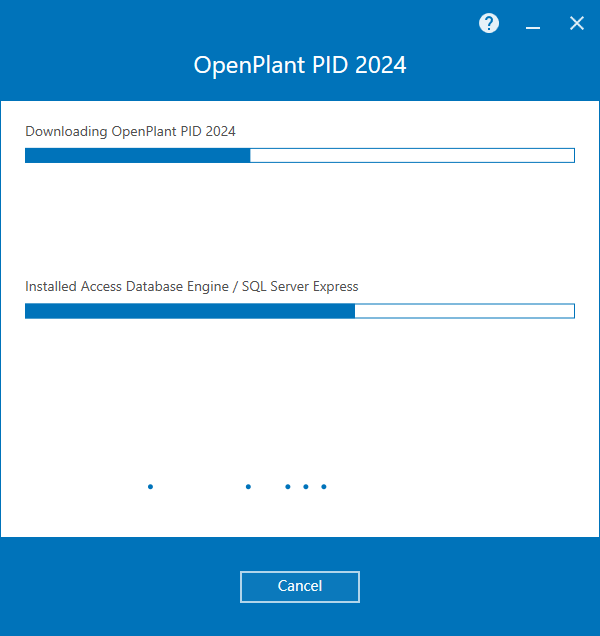Close the OpenPlant PID 2024 installer
This screenshot has height=636, width=600.
coord(576,23)
